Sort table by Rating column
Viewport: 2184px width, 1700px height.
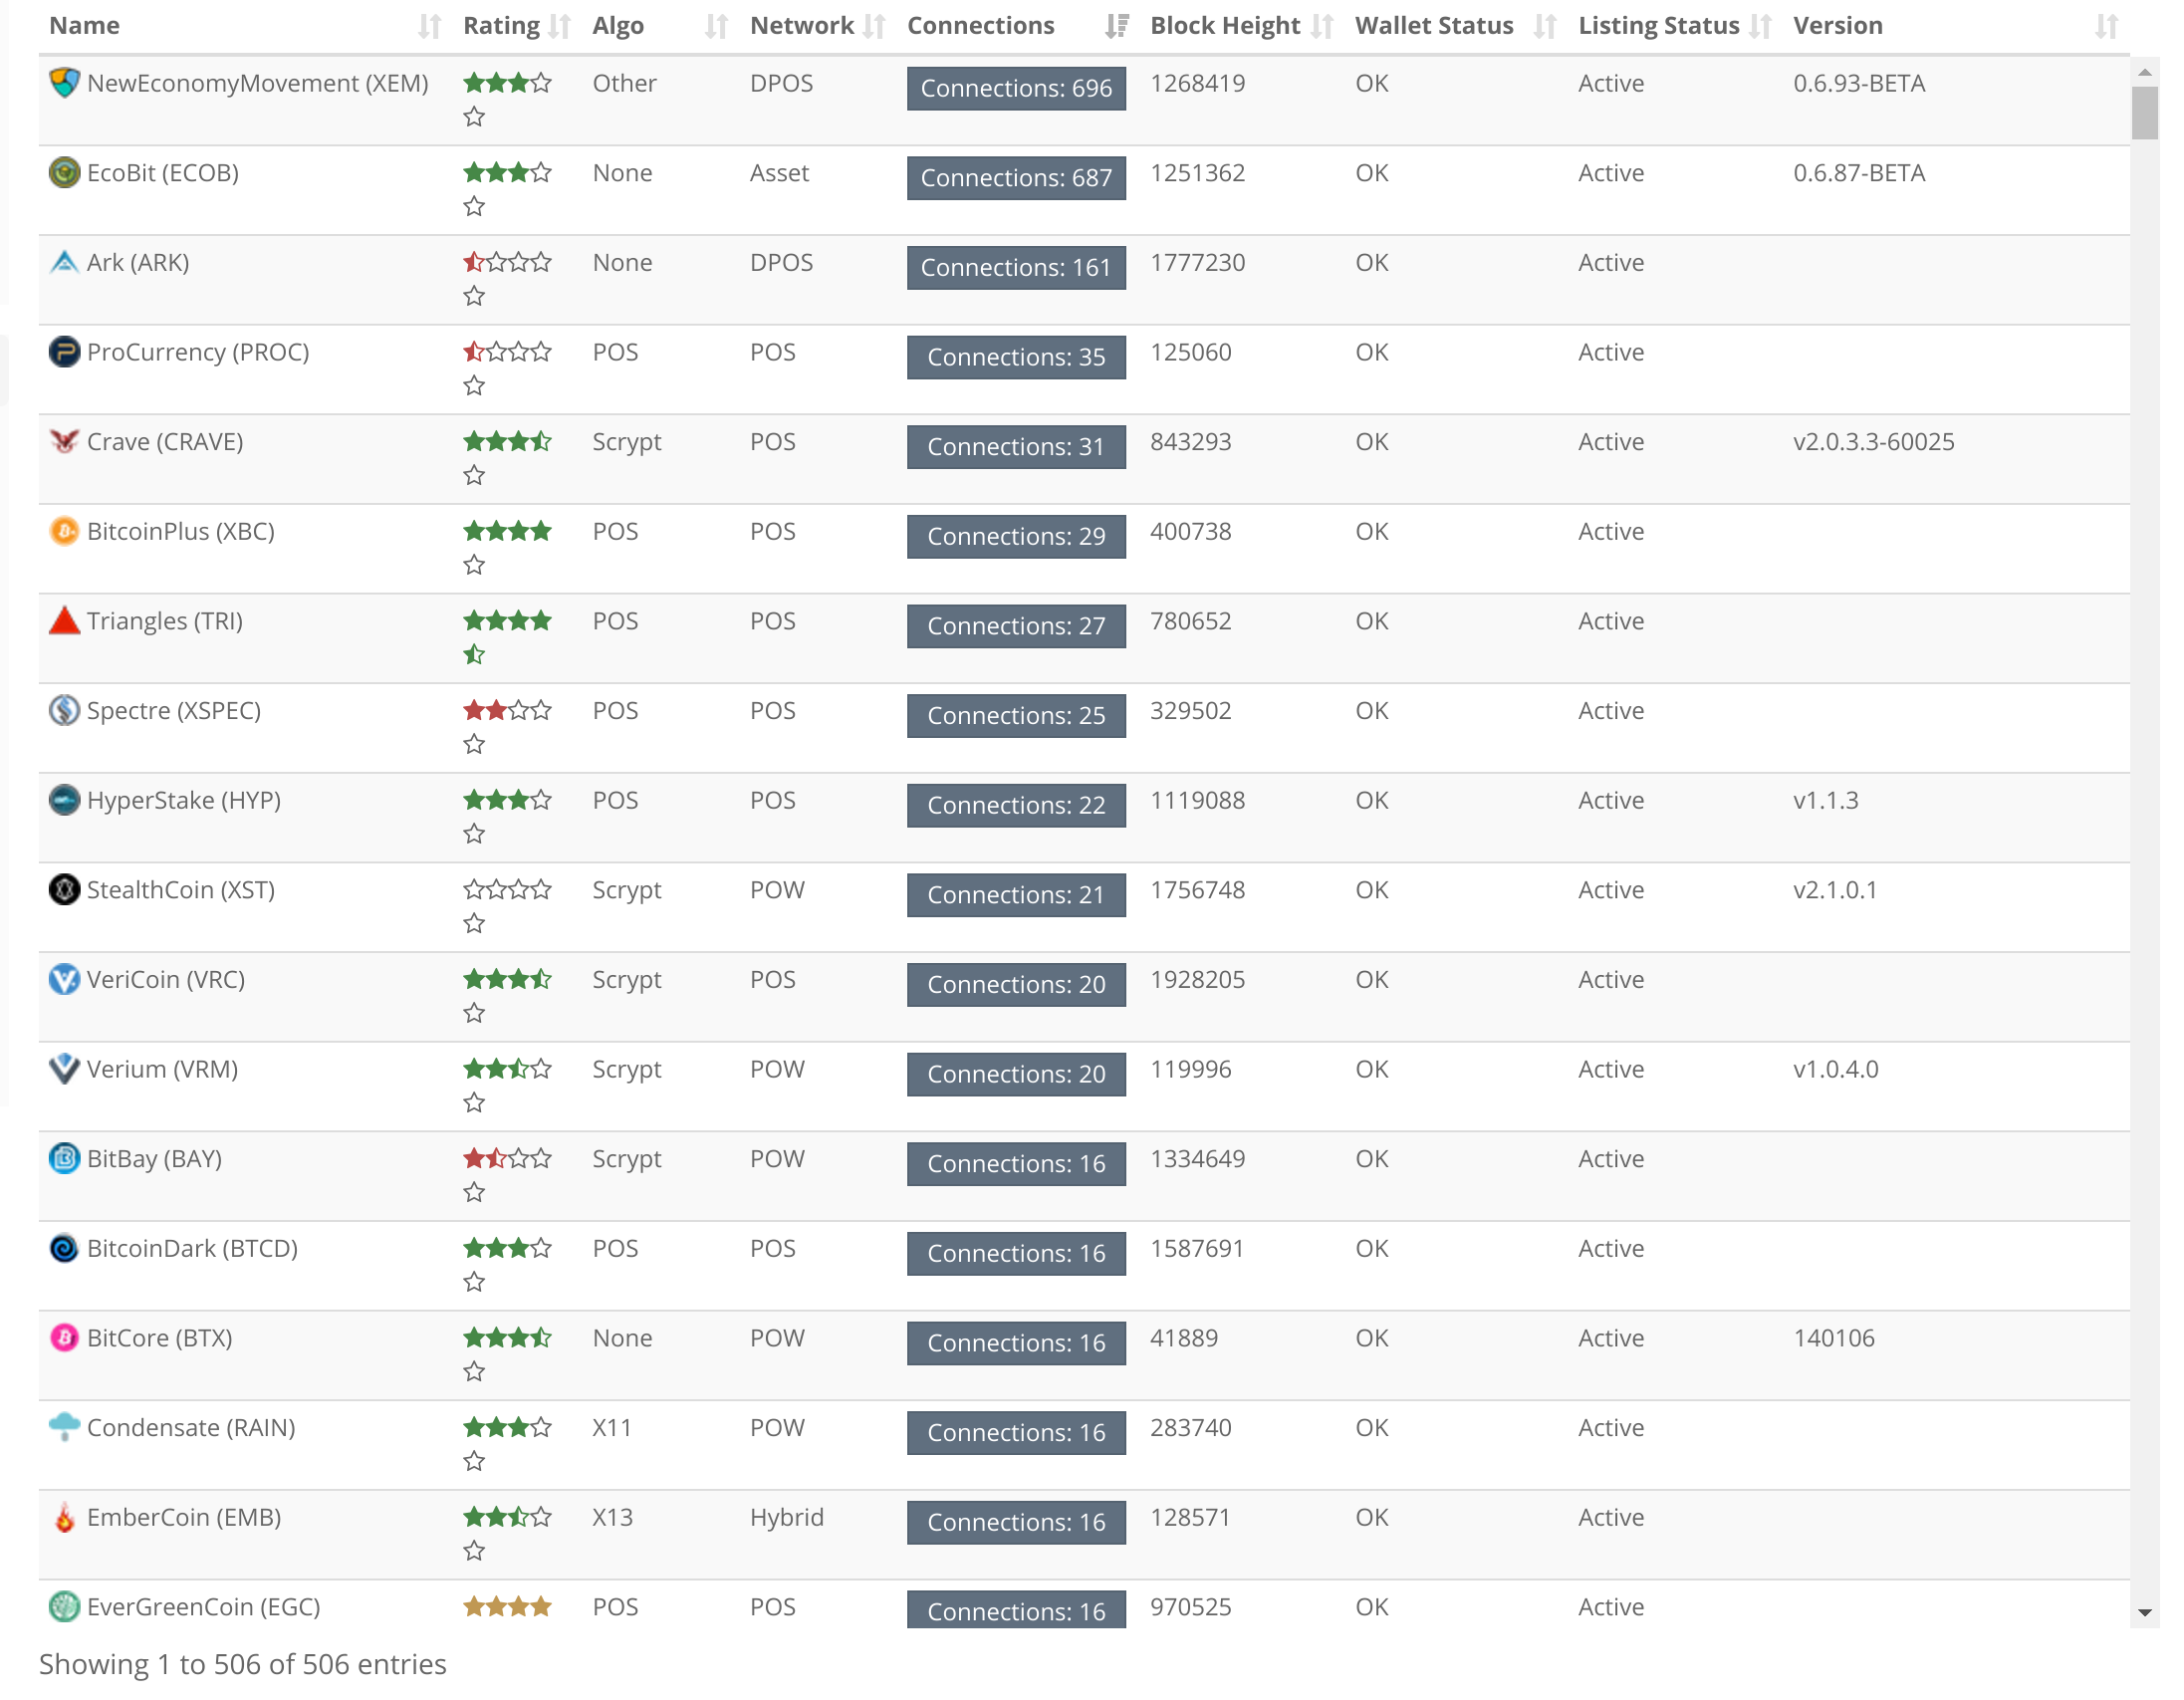click(517, 26)
